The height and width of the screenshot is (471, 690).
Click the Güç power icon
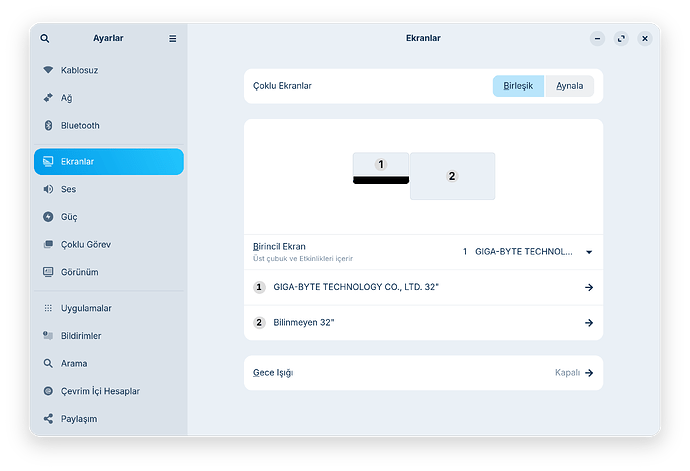[48, 217]
